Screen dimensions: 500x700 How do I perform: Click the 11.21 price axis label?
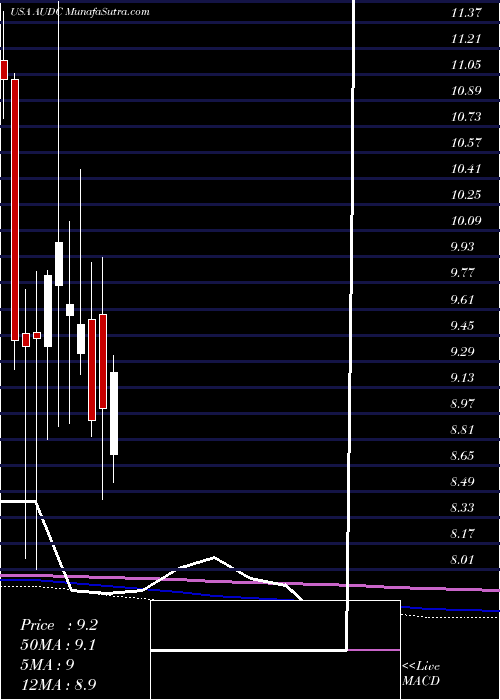click(466, 39)
